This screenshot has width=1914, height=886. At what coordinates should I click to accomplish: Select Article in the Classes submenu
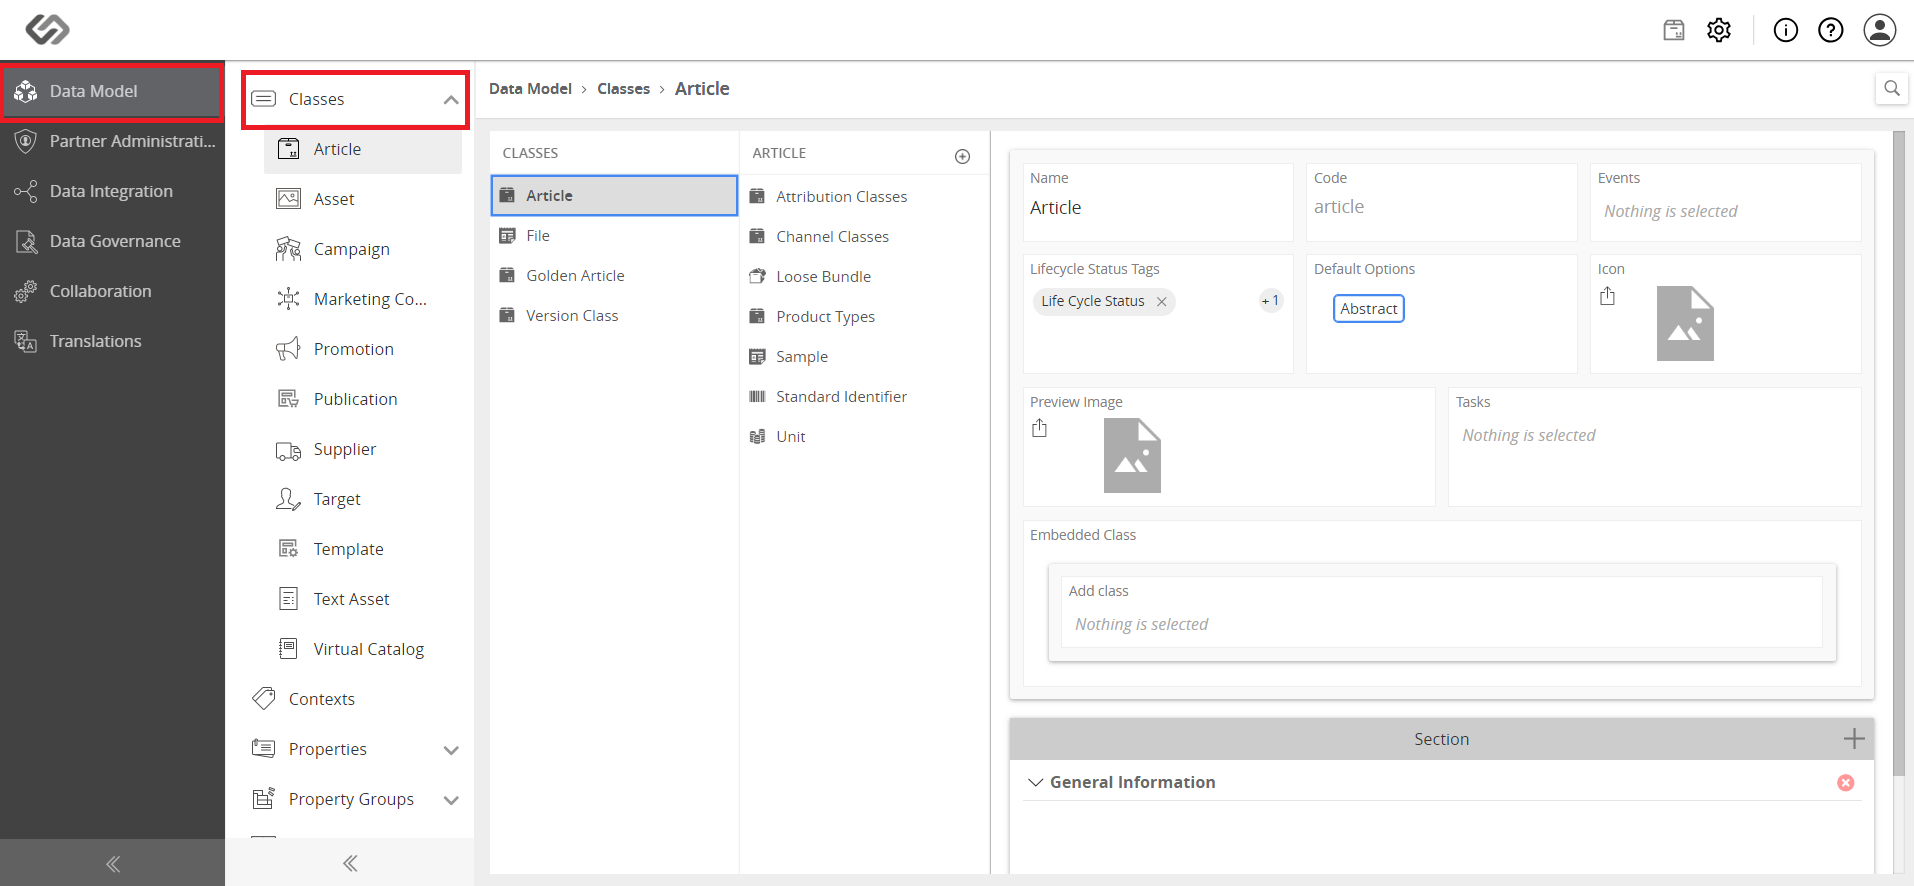click(x=363, y=149)
